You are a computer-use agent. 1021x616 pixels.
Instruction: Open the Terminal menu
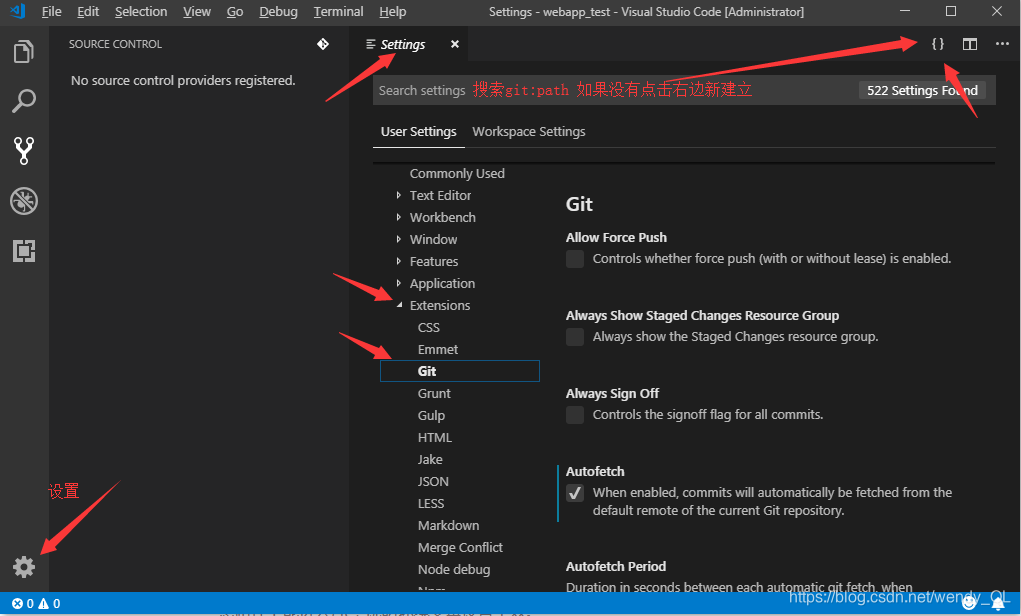pos(339,12)
